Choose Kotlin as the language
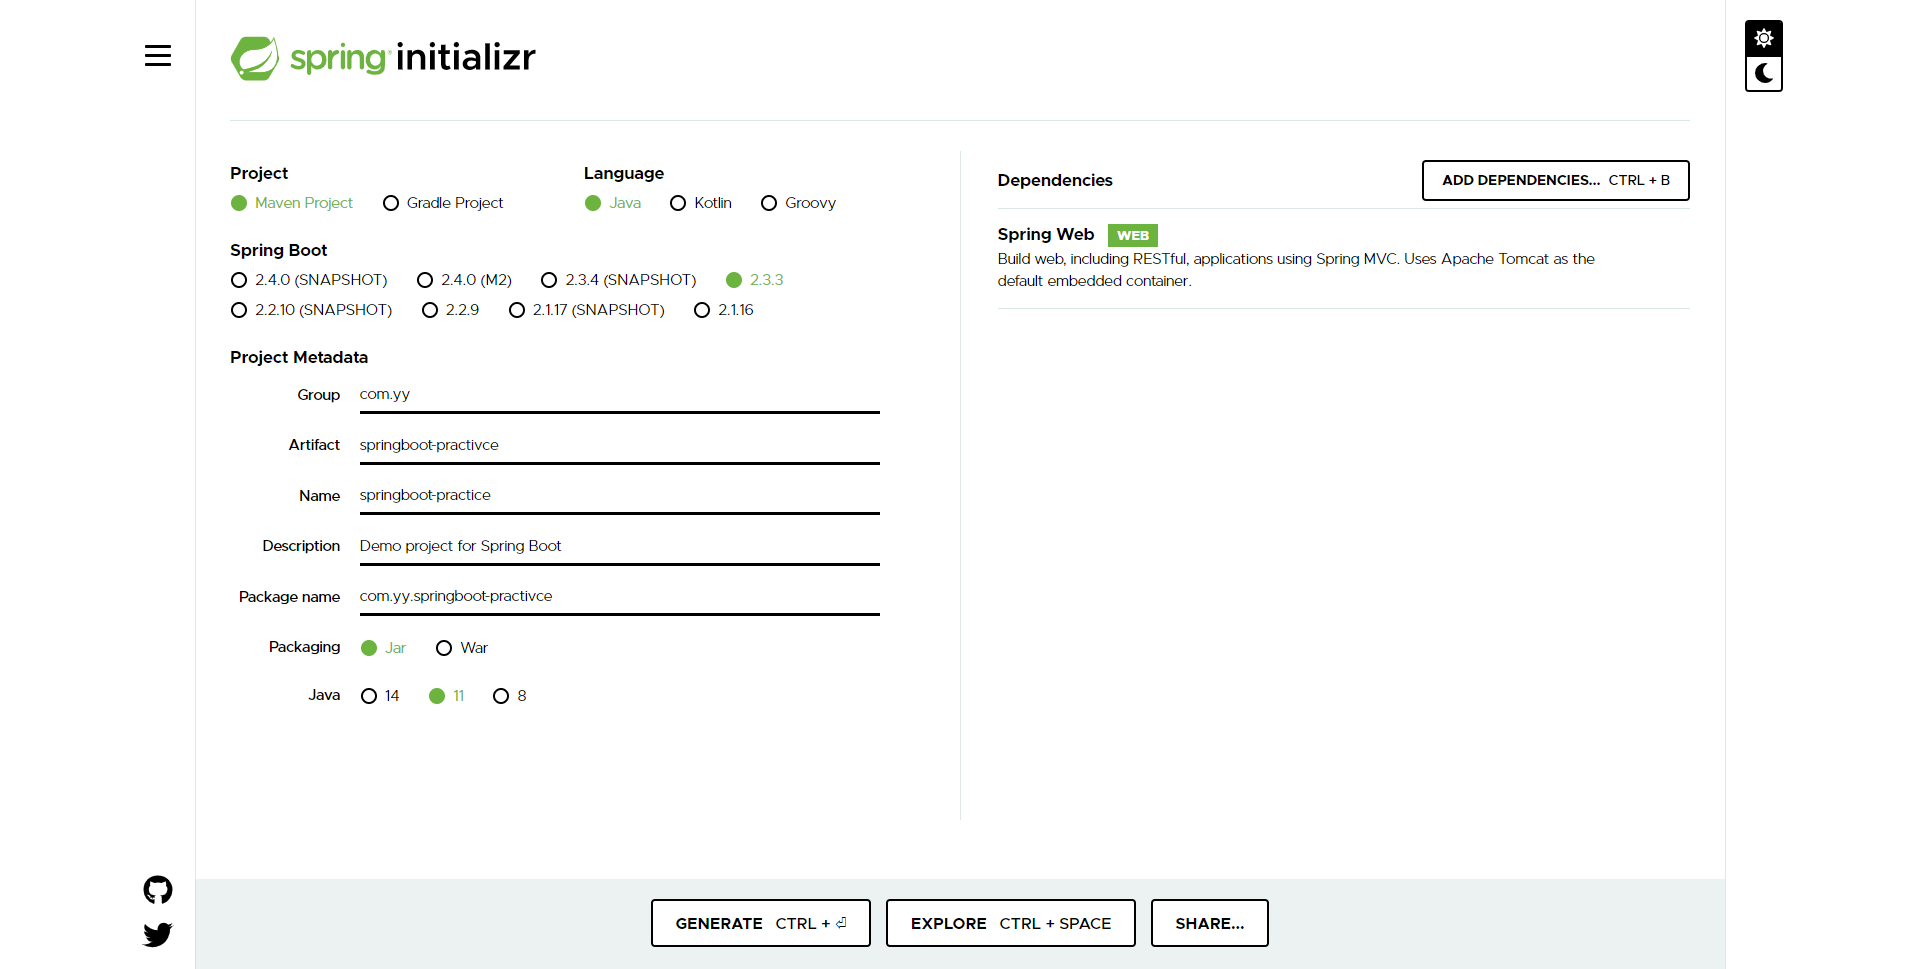Image resolution: width=1920 pixels, height=969 pixels. click(x=701, y=203)
